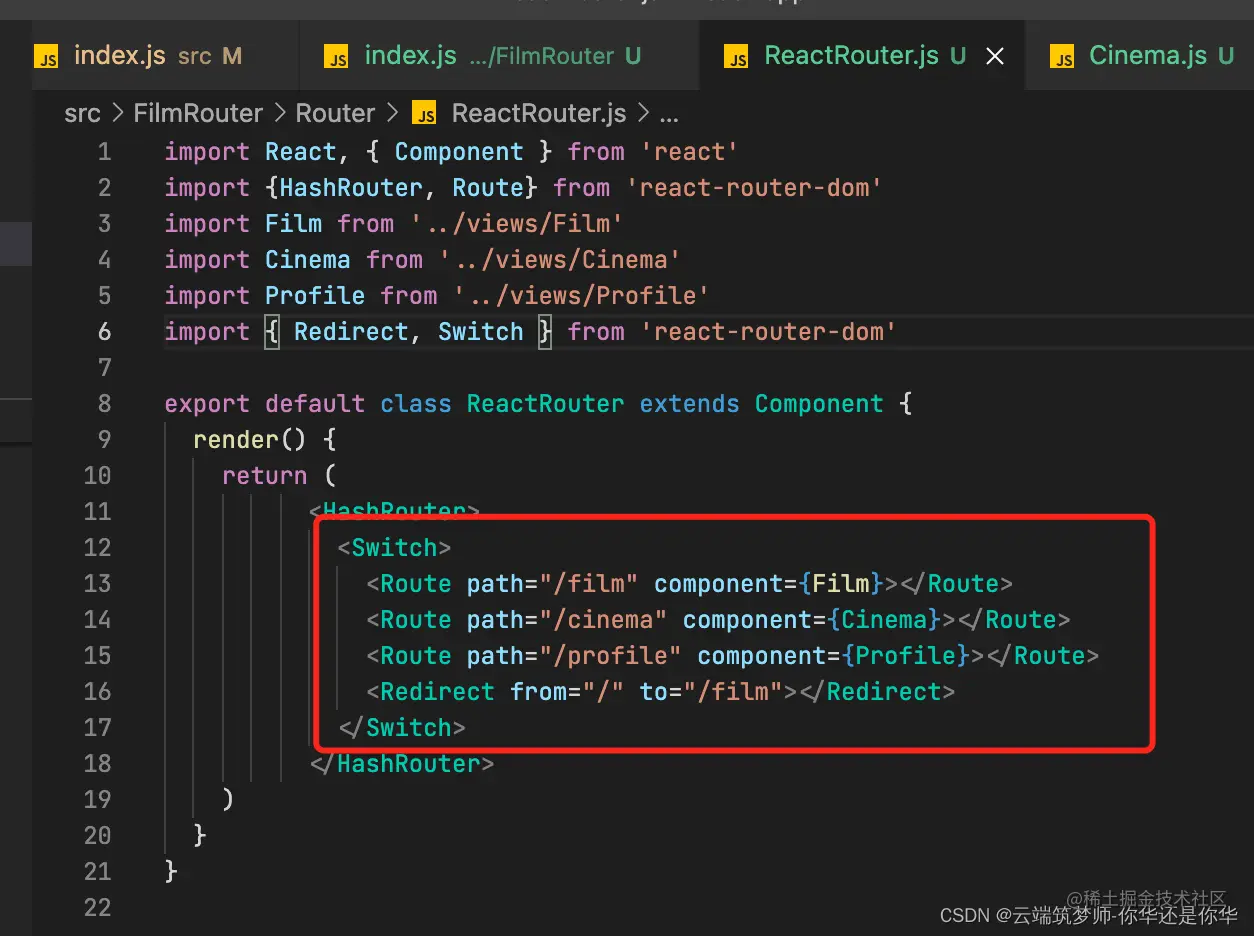Click path="/profile" attribute on line 15

pos(574,656)
